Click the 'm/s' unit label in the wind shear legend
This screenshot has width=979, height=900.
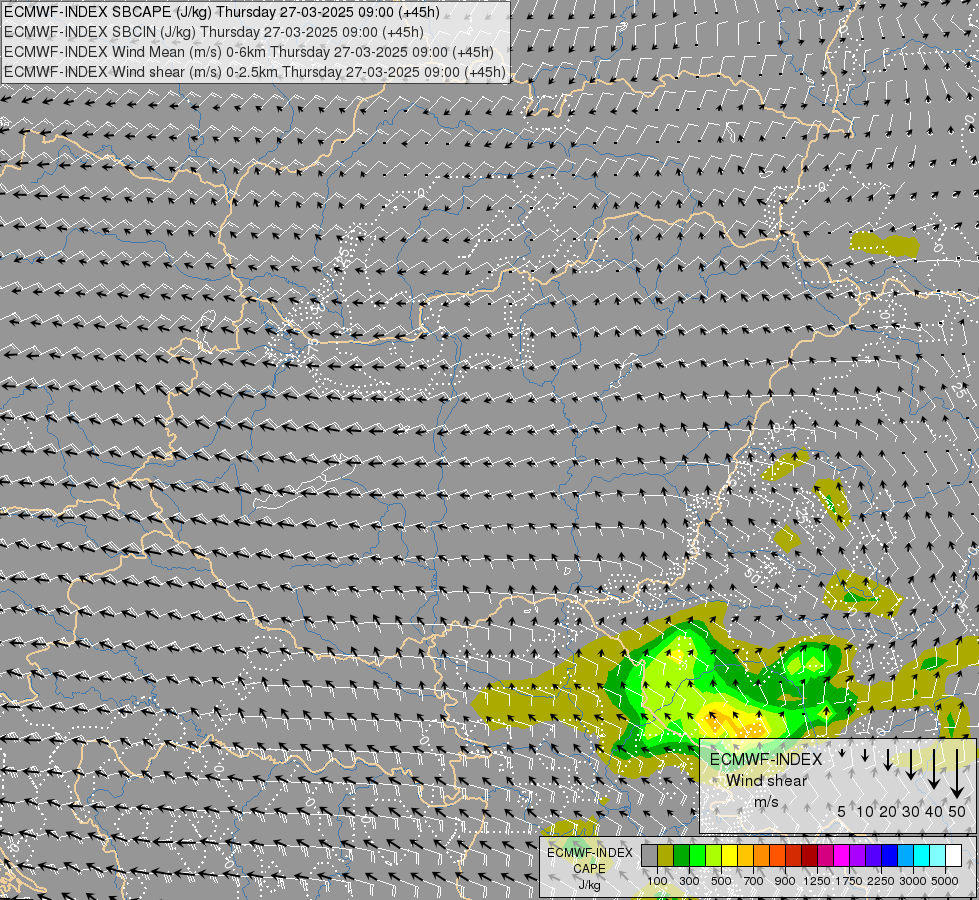[767, 802]
